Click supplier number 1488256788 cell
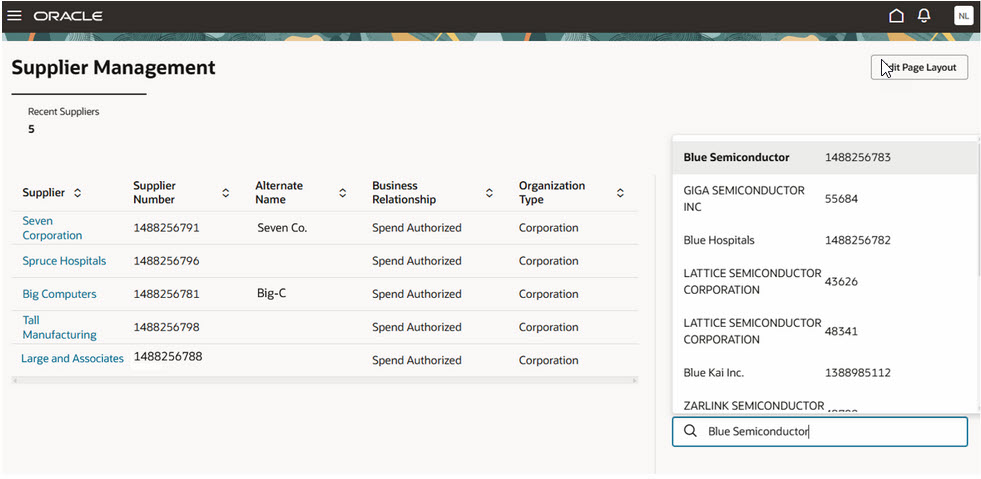The image size is (981, 479). 168,356
